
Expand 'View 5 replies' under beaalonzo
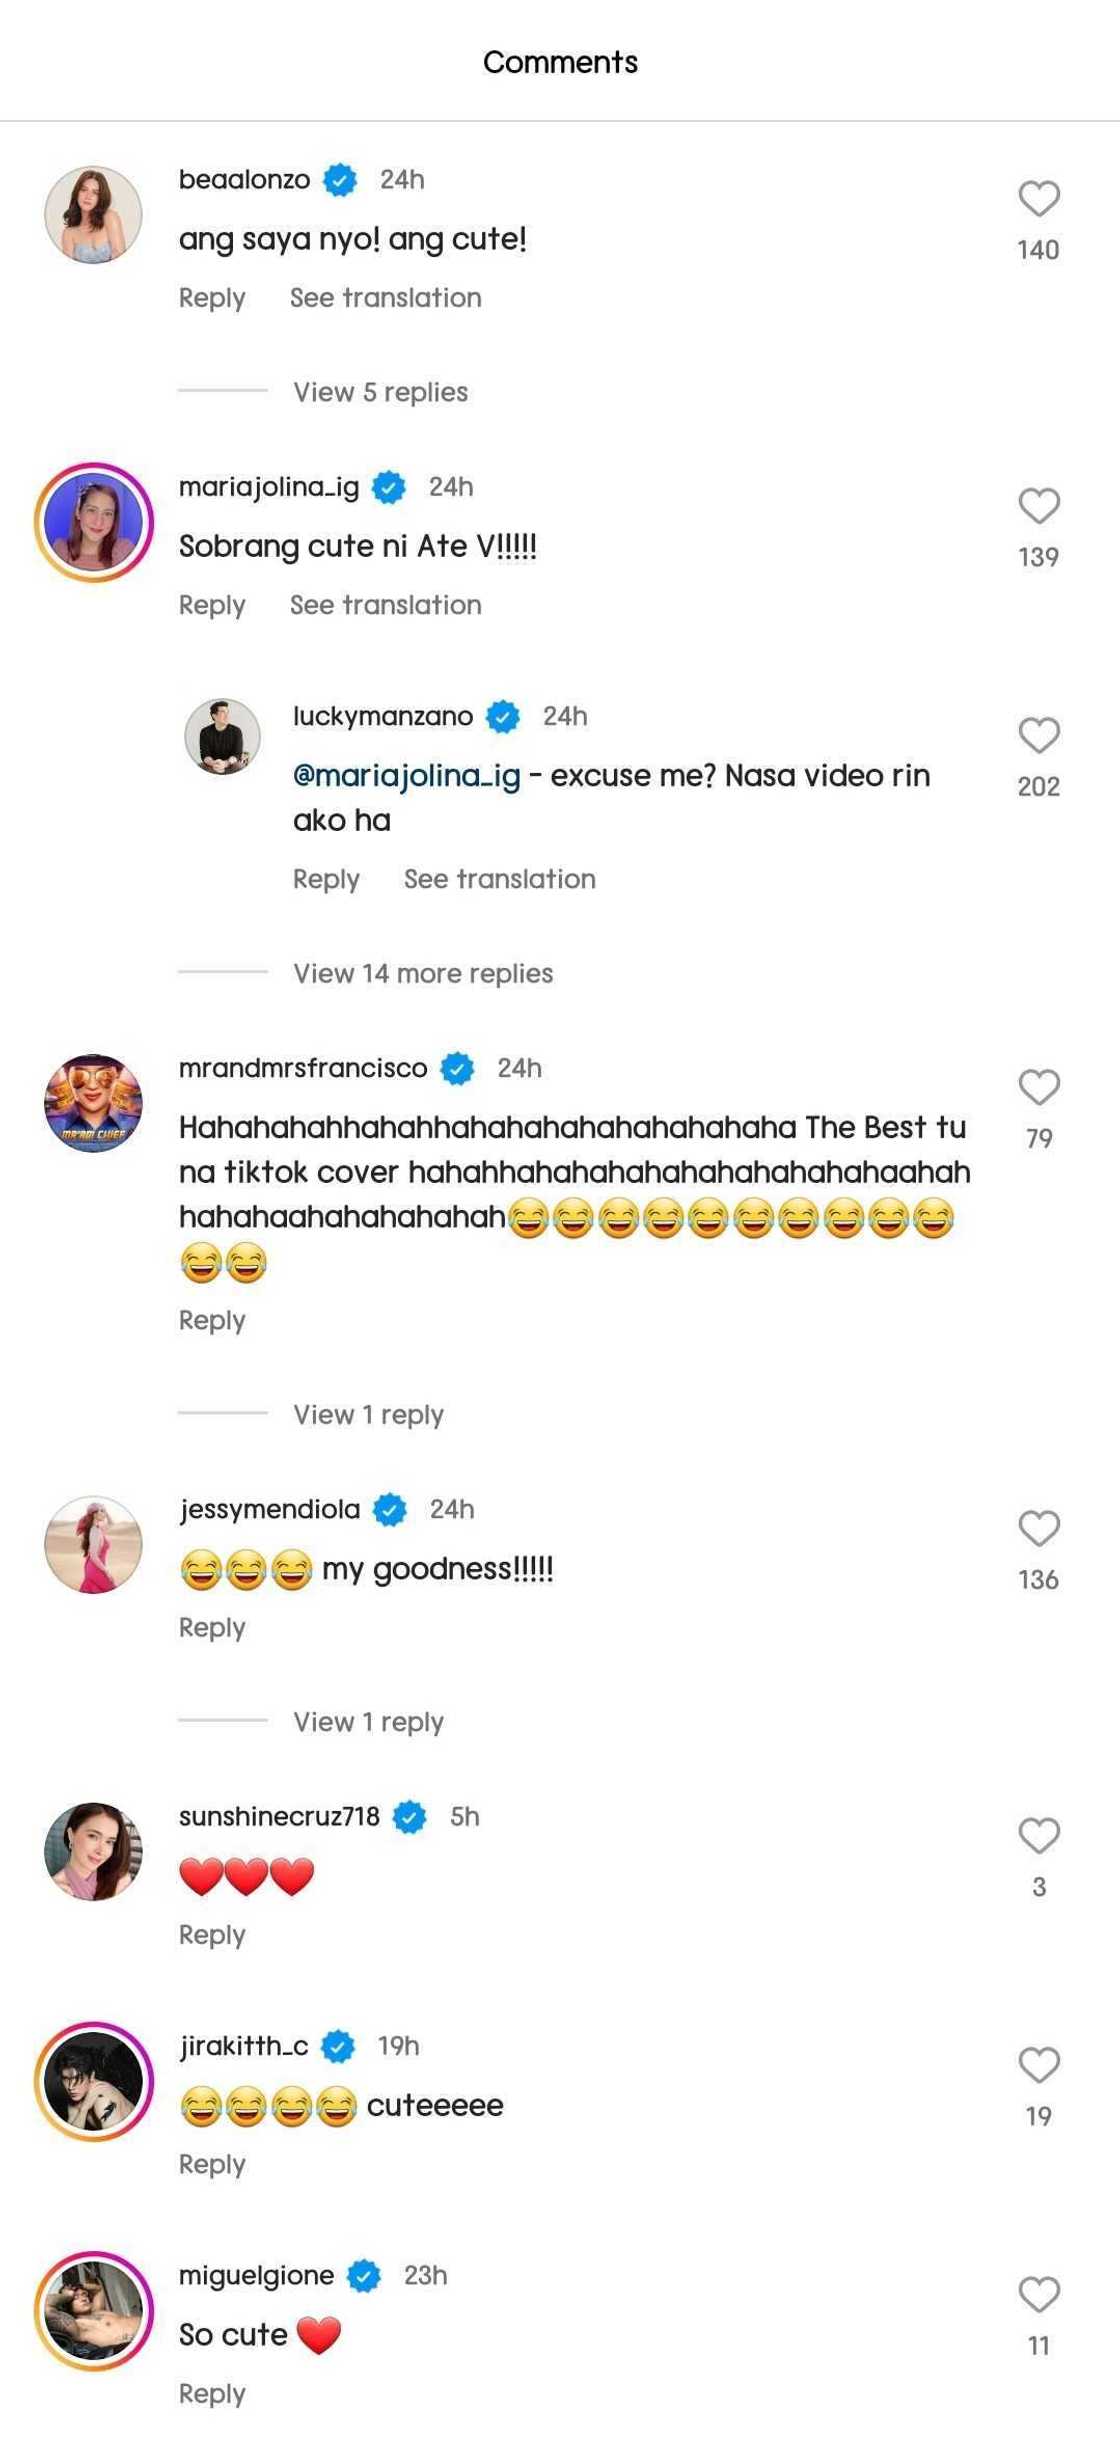pyautogui.click(x=380, y=392)
